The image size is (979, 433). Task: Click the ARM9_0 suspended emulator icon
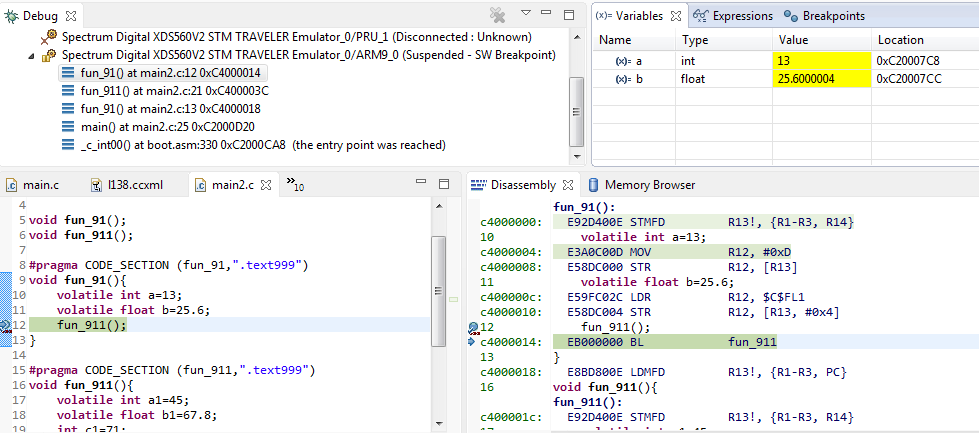click(49, 55)
